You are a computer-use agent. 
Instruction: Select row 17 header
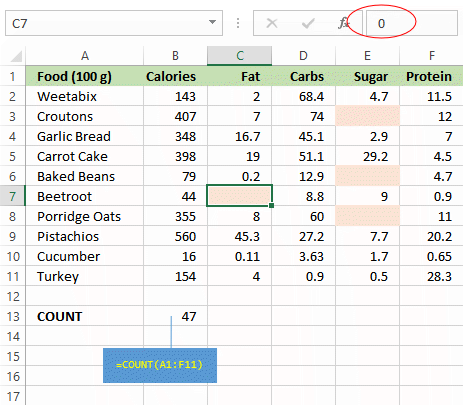pos(13,396)
